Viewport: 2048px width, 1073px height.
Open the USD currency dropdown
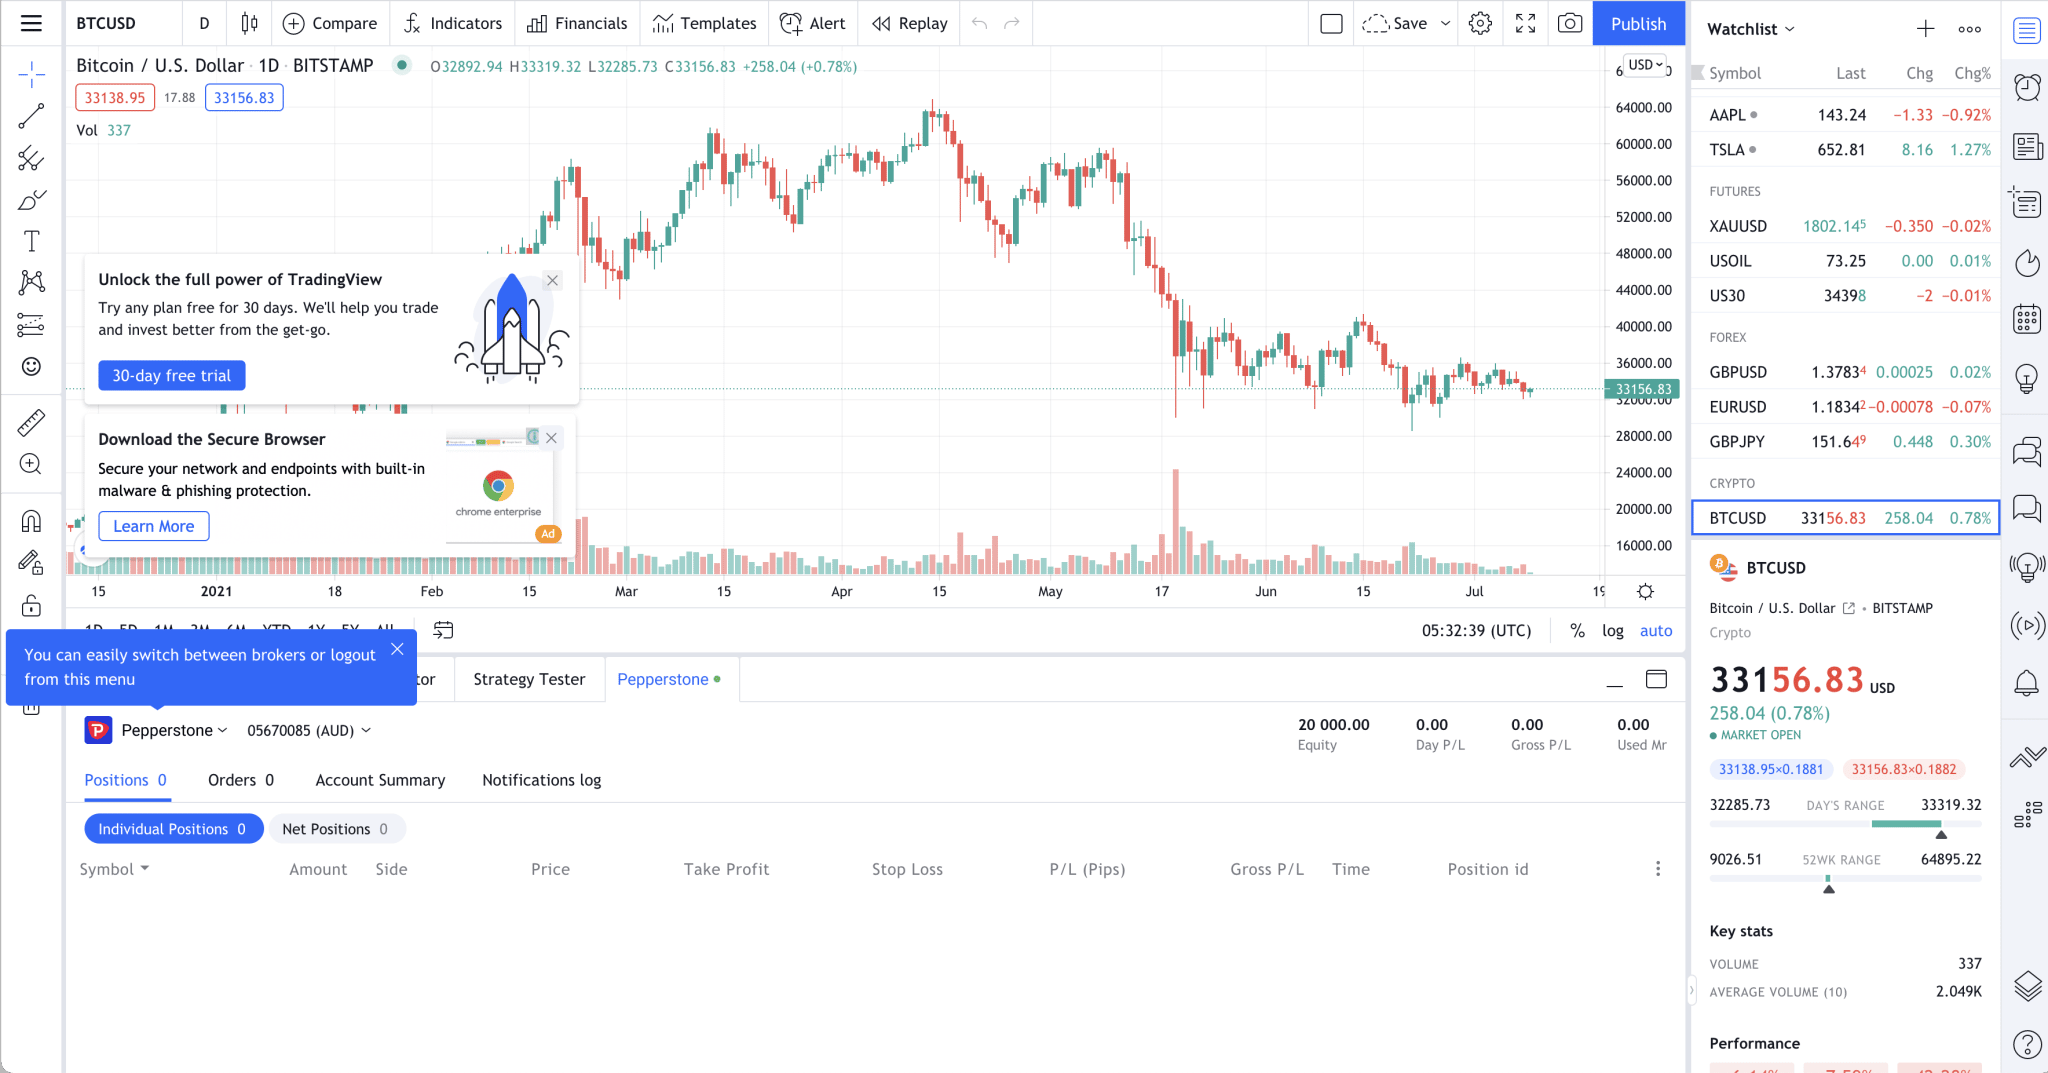[x=1646, y=65]
